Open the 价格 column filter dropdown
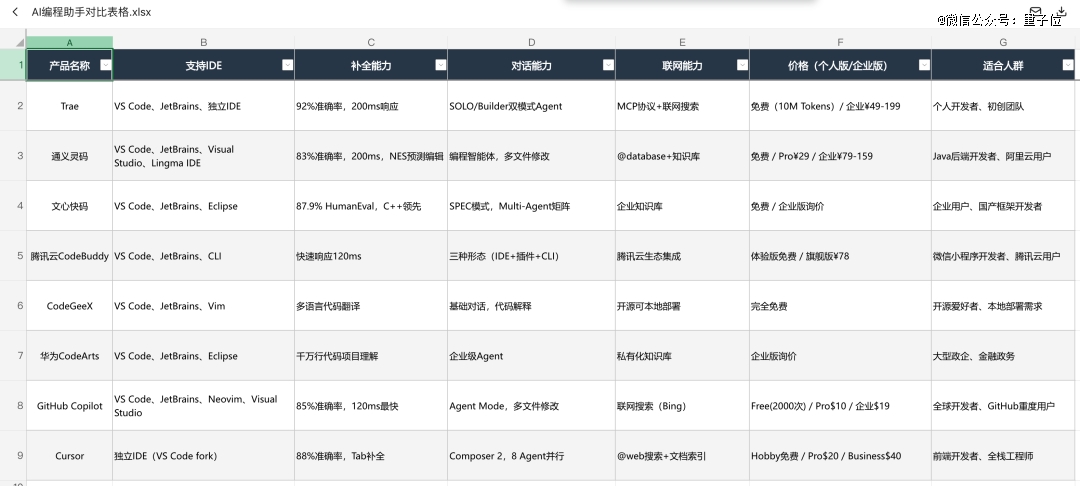Screen dimensions: 1080x486 [924, 65]
